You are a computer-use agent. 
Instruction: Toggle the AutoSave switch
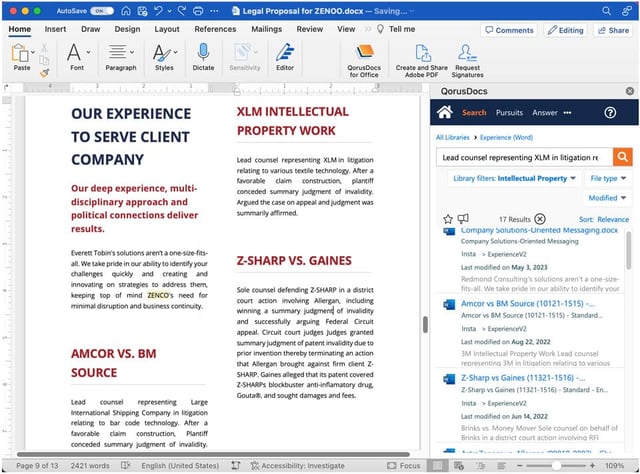coord(101,11)
